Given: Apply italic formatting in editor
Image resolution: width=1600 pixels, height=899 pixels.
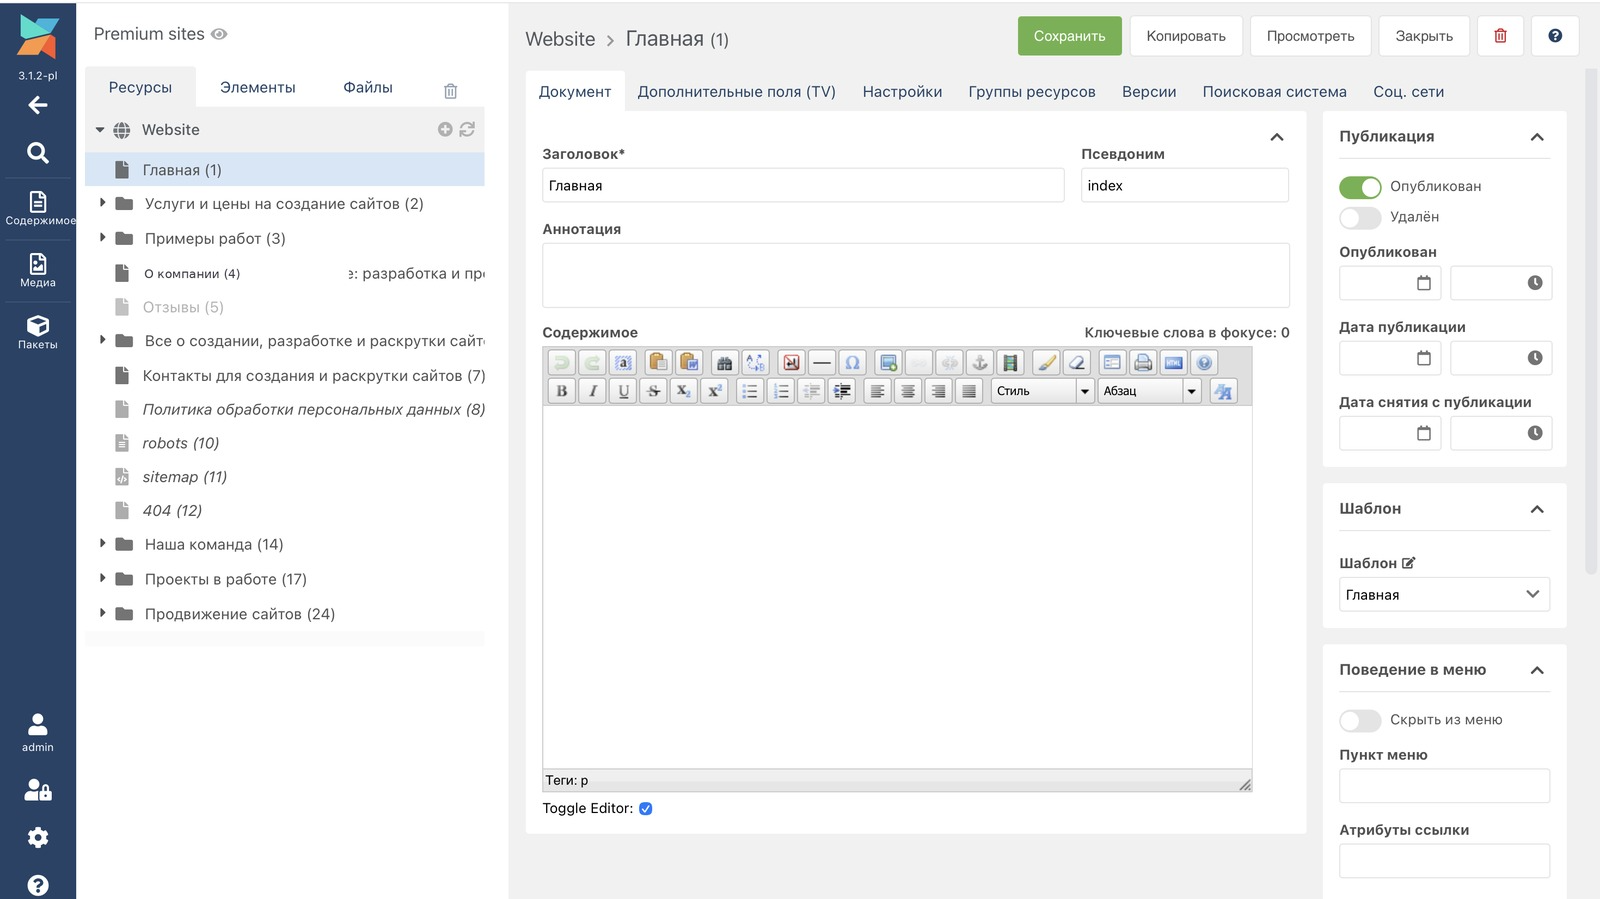Looking at the screenshot, I should 593,391.
